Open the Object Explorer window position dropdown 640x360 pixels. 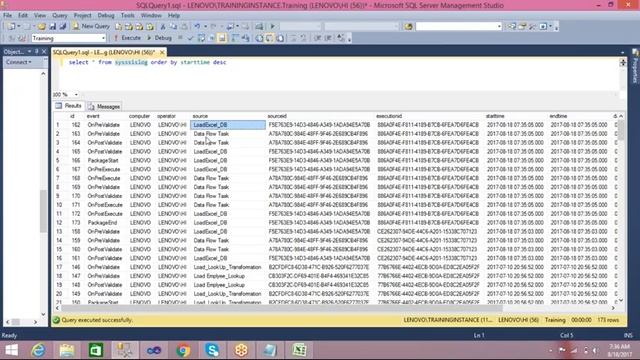[x=29, y=51]
